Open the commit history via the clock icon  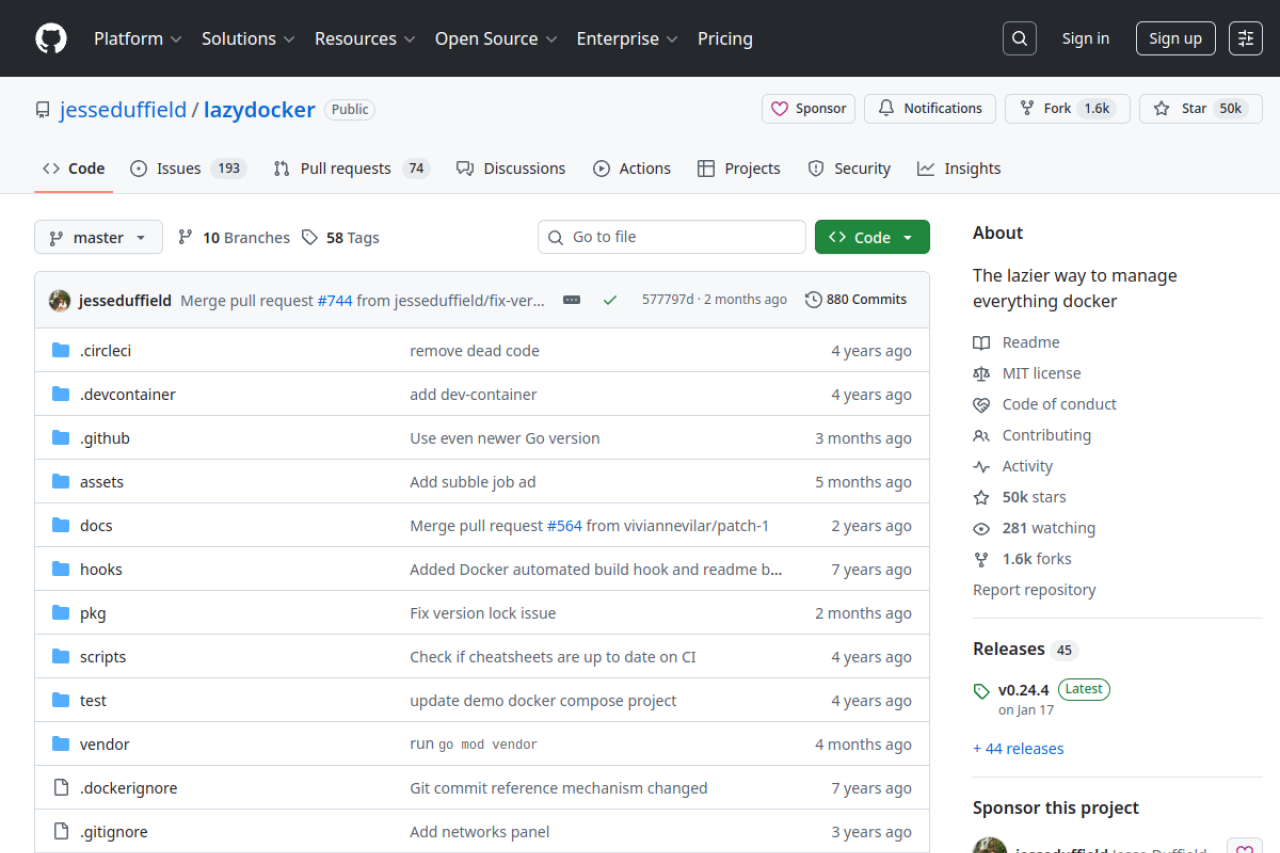pos(812,299)
